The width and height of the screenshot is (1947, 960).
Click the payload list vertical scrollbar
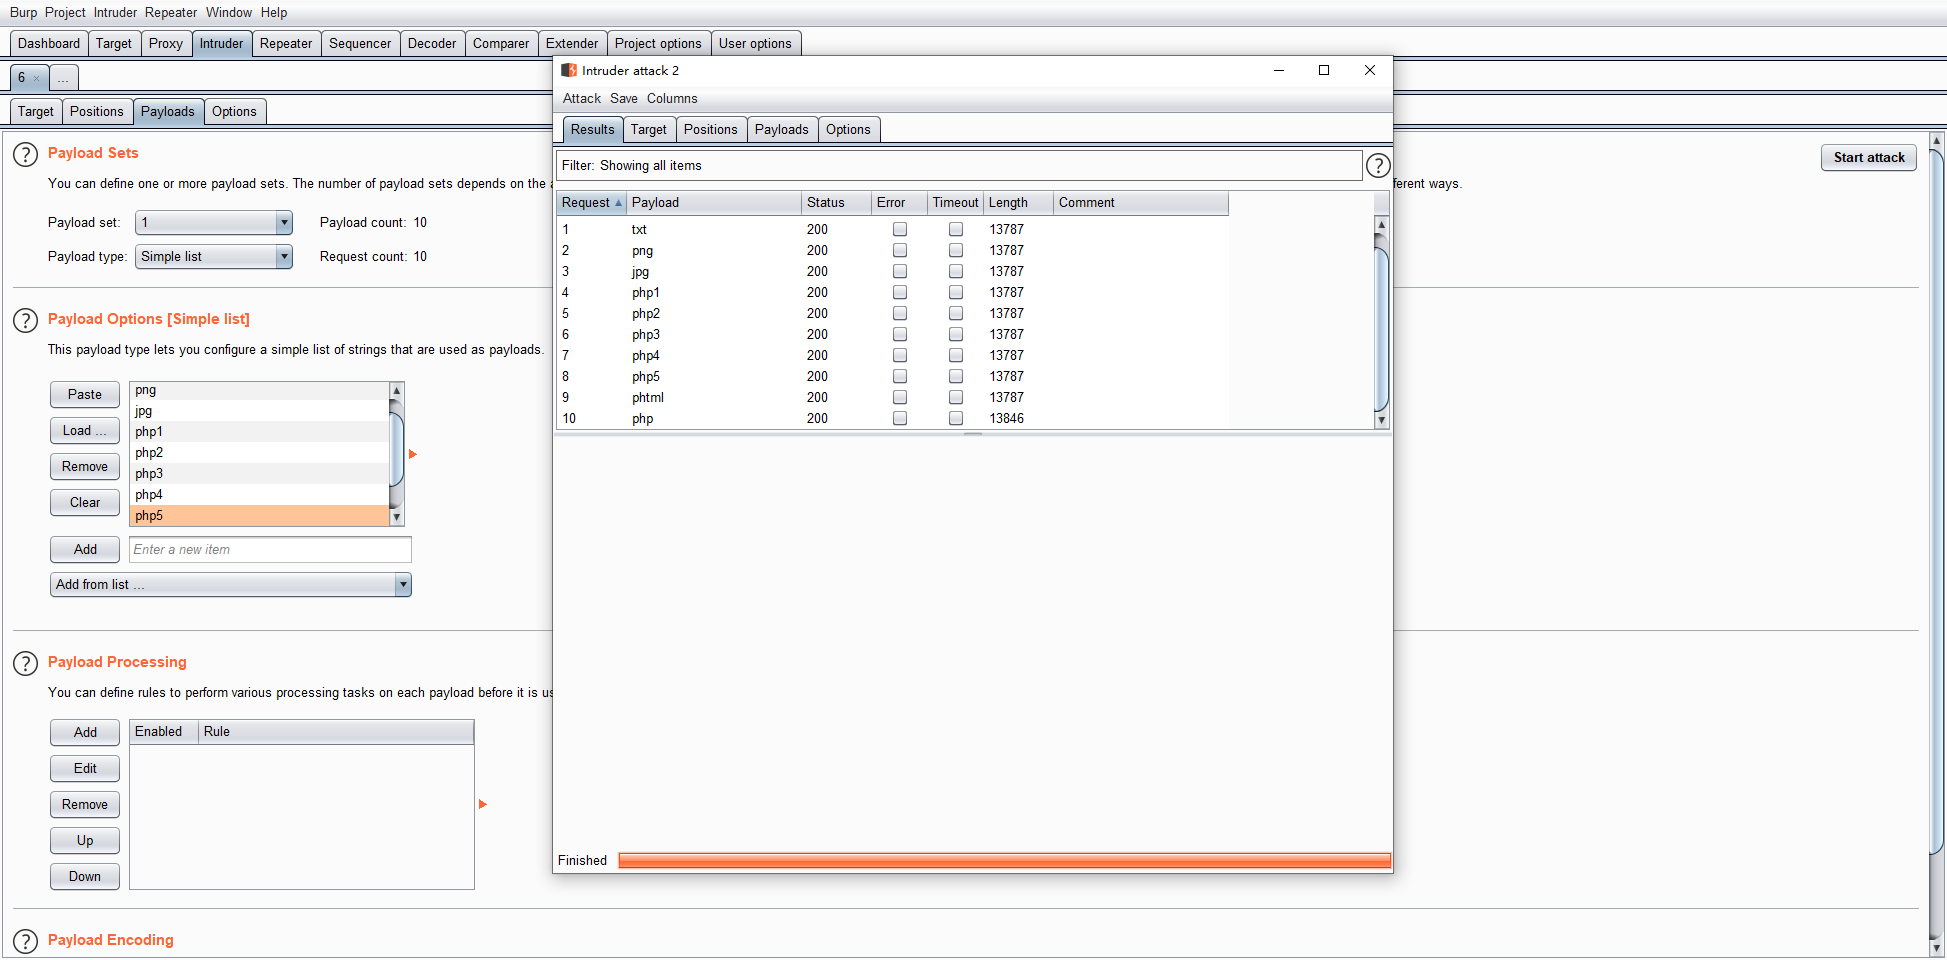coord(397,454)
